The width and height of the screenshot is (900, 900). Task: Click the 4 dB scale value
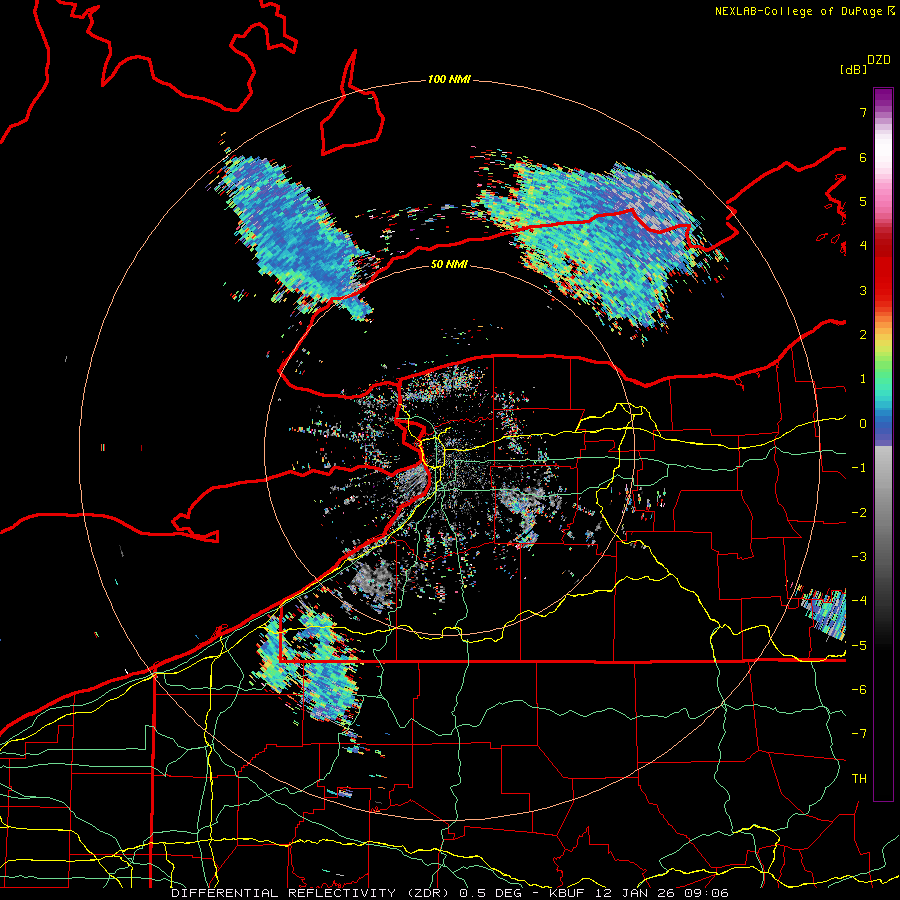coord(863,246)
